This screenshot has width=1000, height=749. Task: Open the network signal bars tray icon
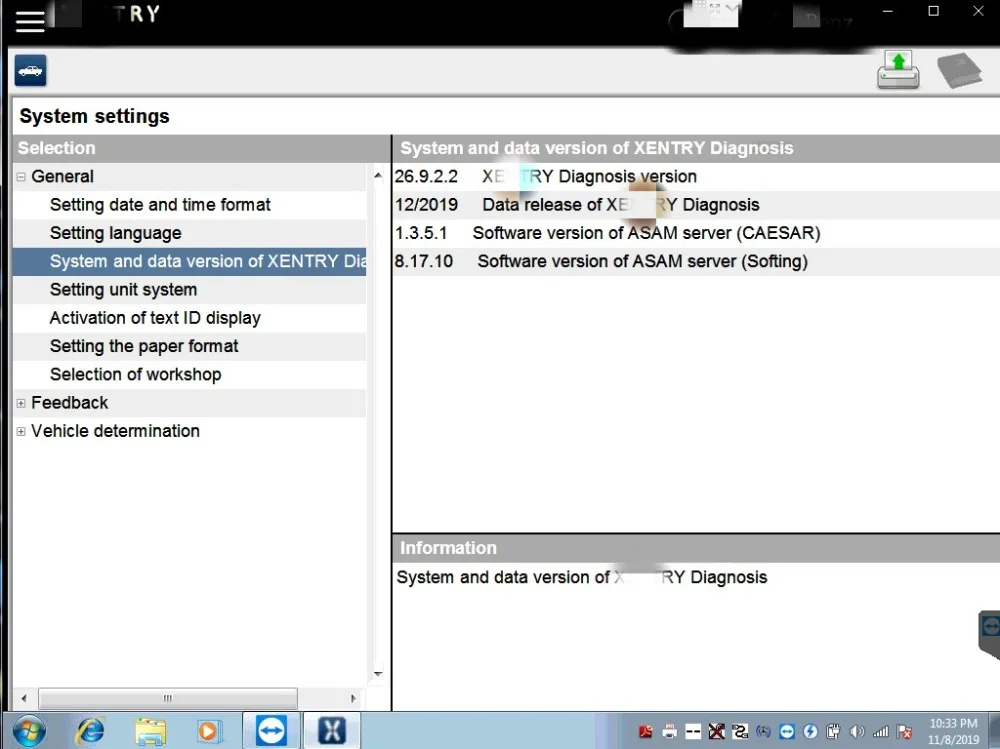(x=881, y=732)
